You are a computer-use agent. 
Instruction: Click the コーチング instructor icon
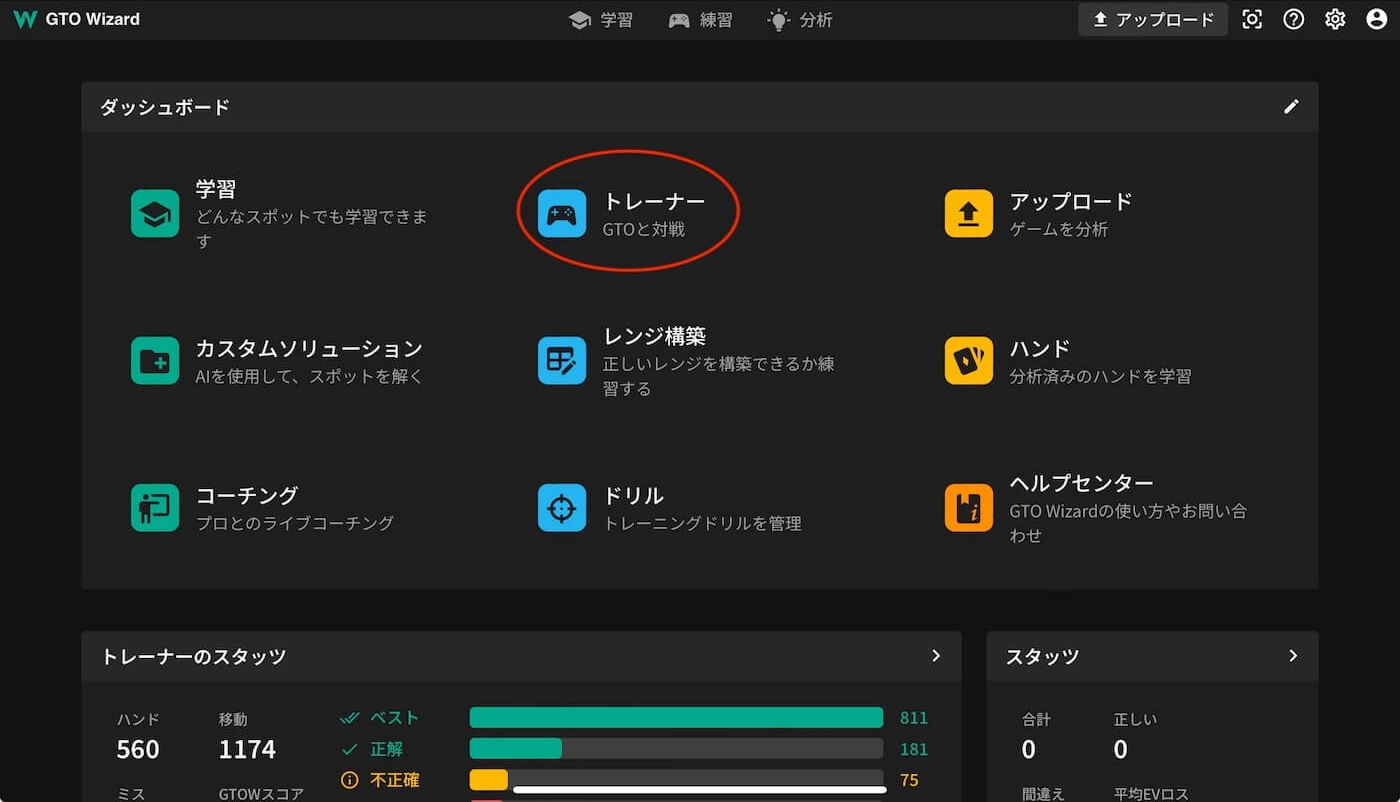click(x=155, y=508)
